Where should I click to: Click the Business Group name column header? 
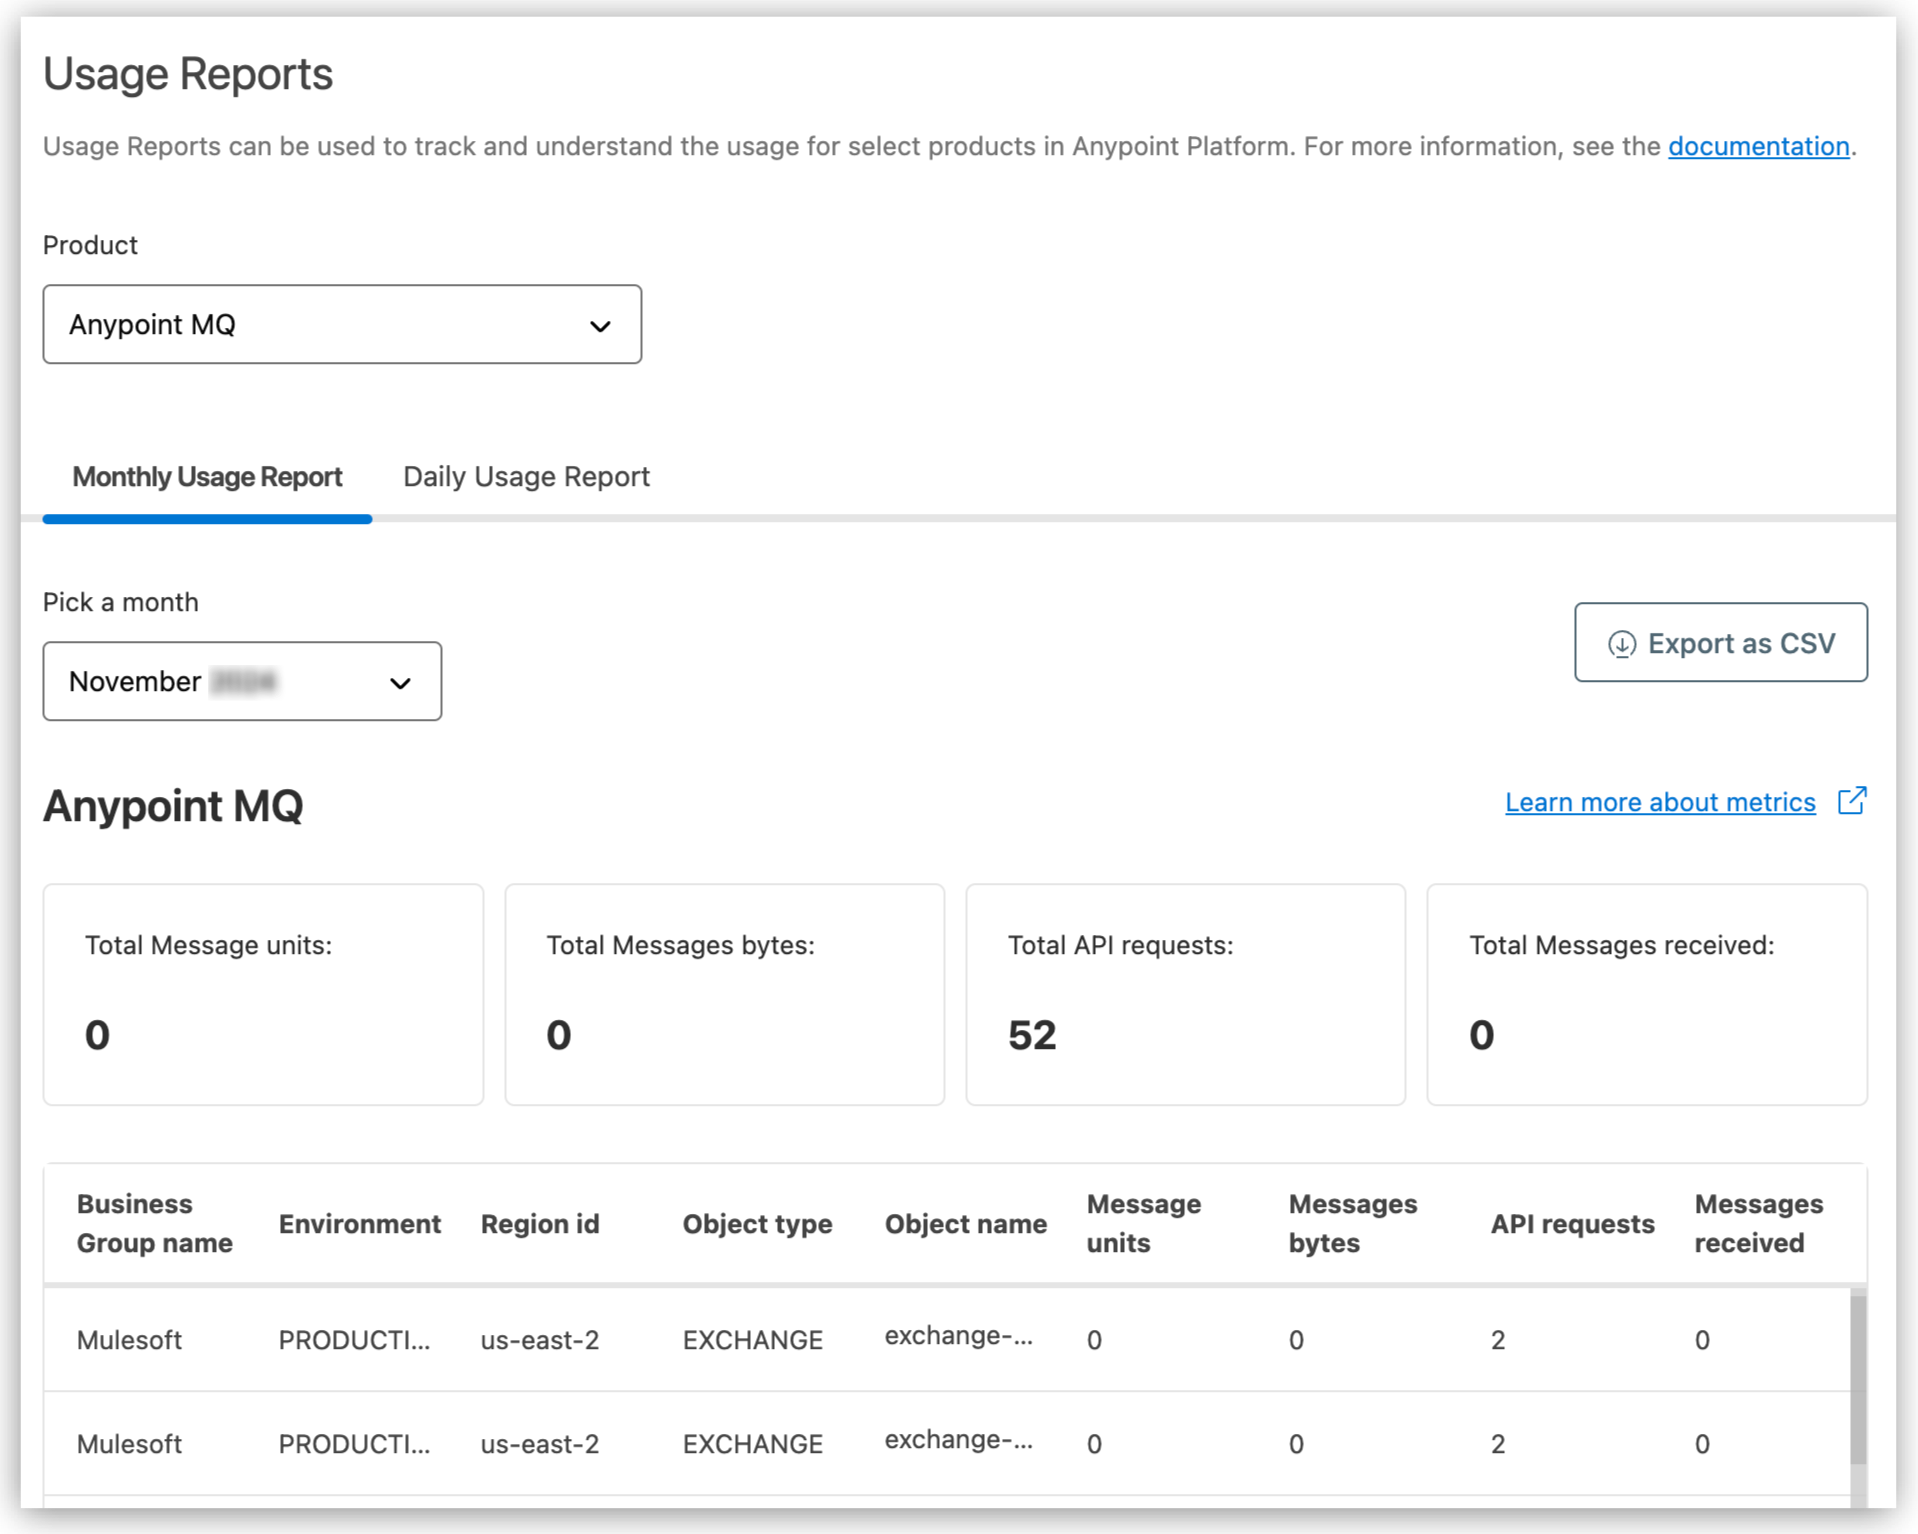point(155,1222)
